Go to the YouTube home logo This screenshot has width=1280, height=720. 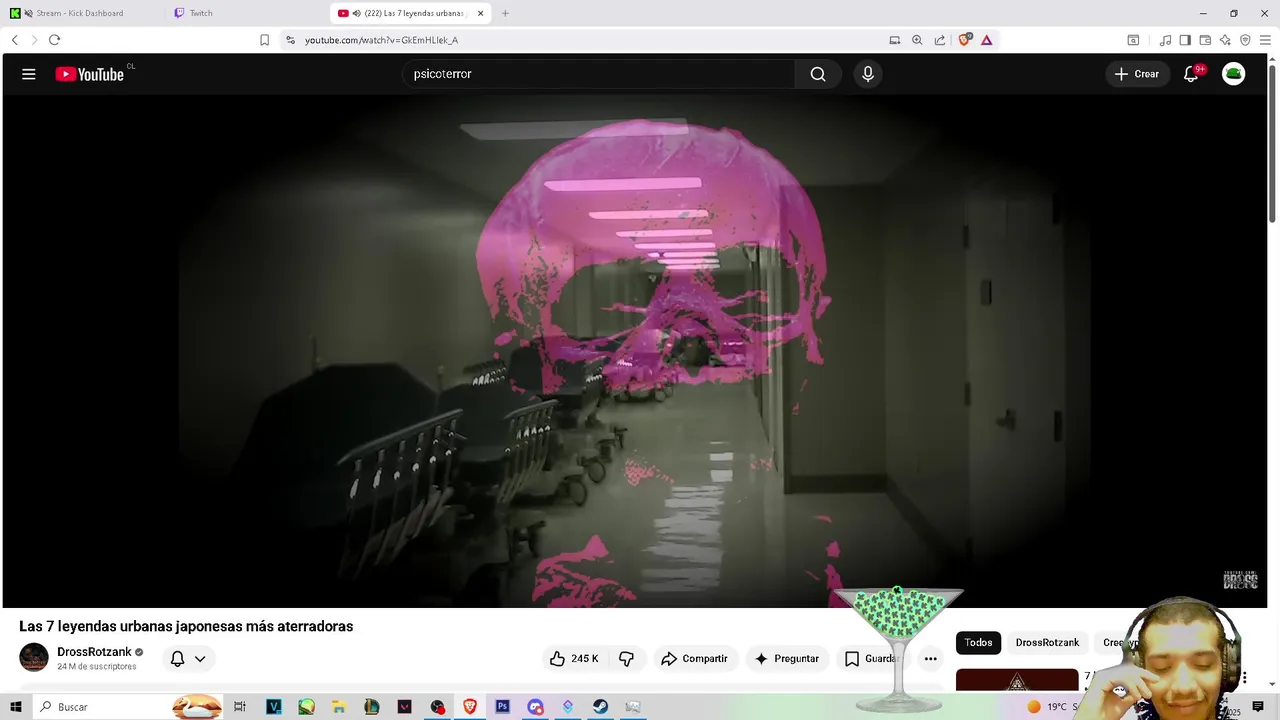point(89,74)
